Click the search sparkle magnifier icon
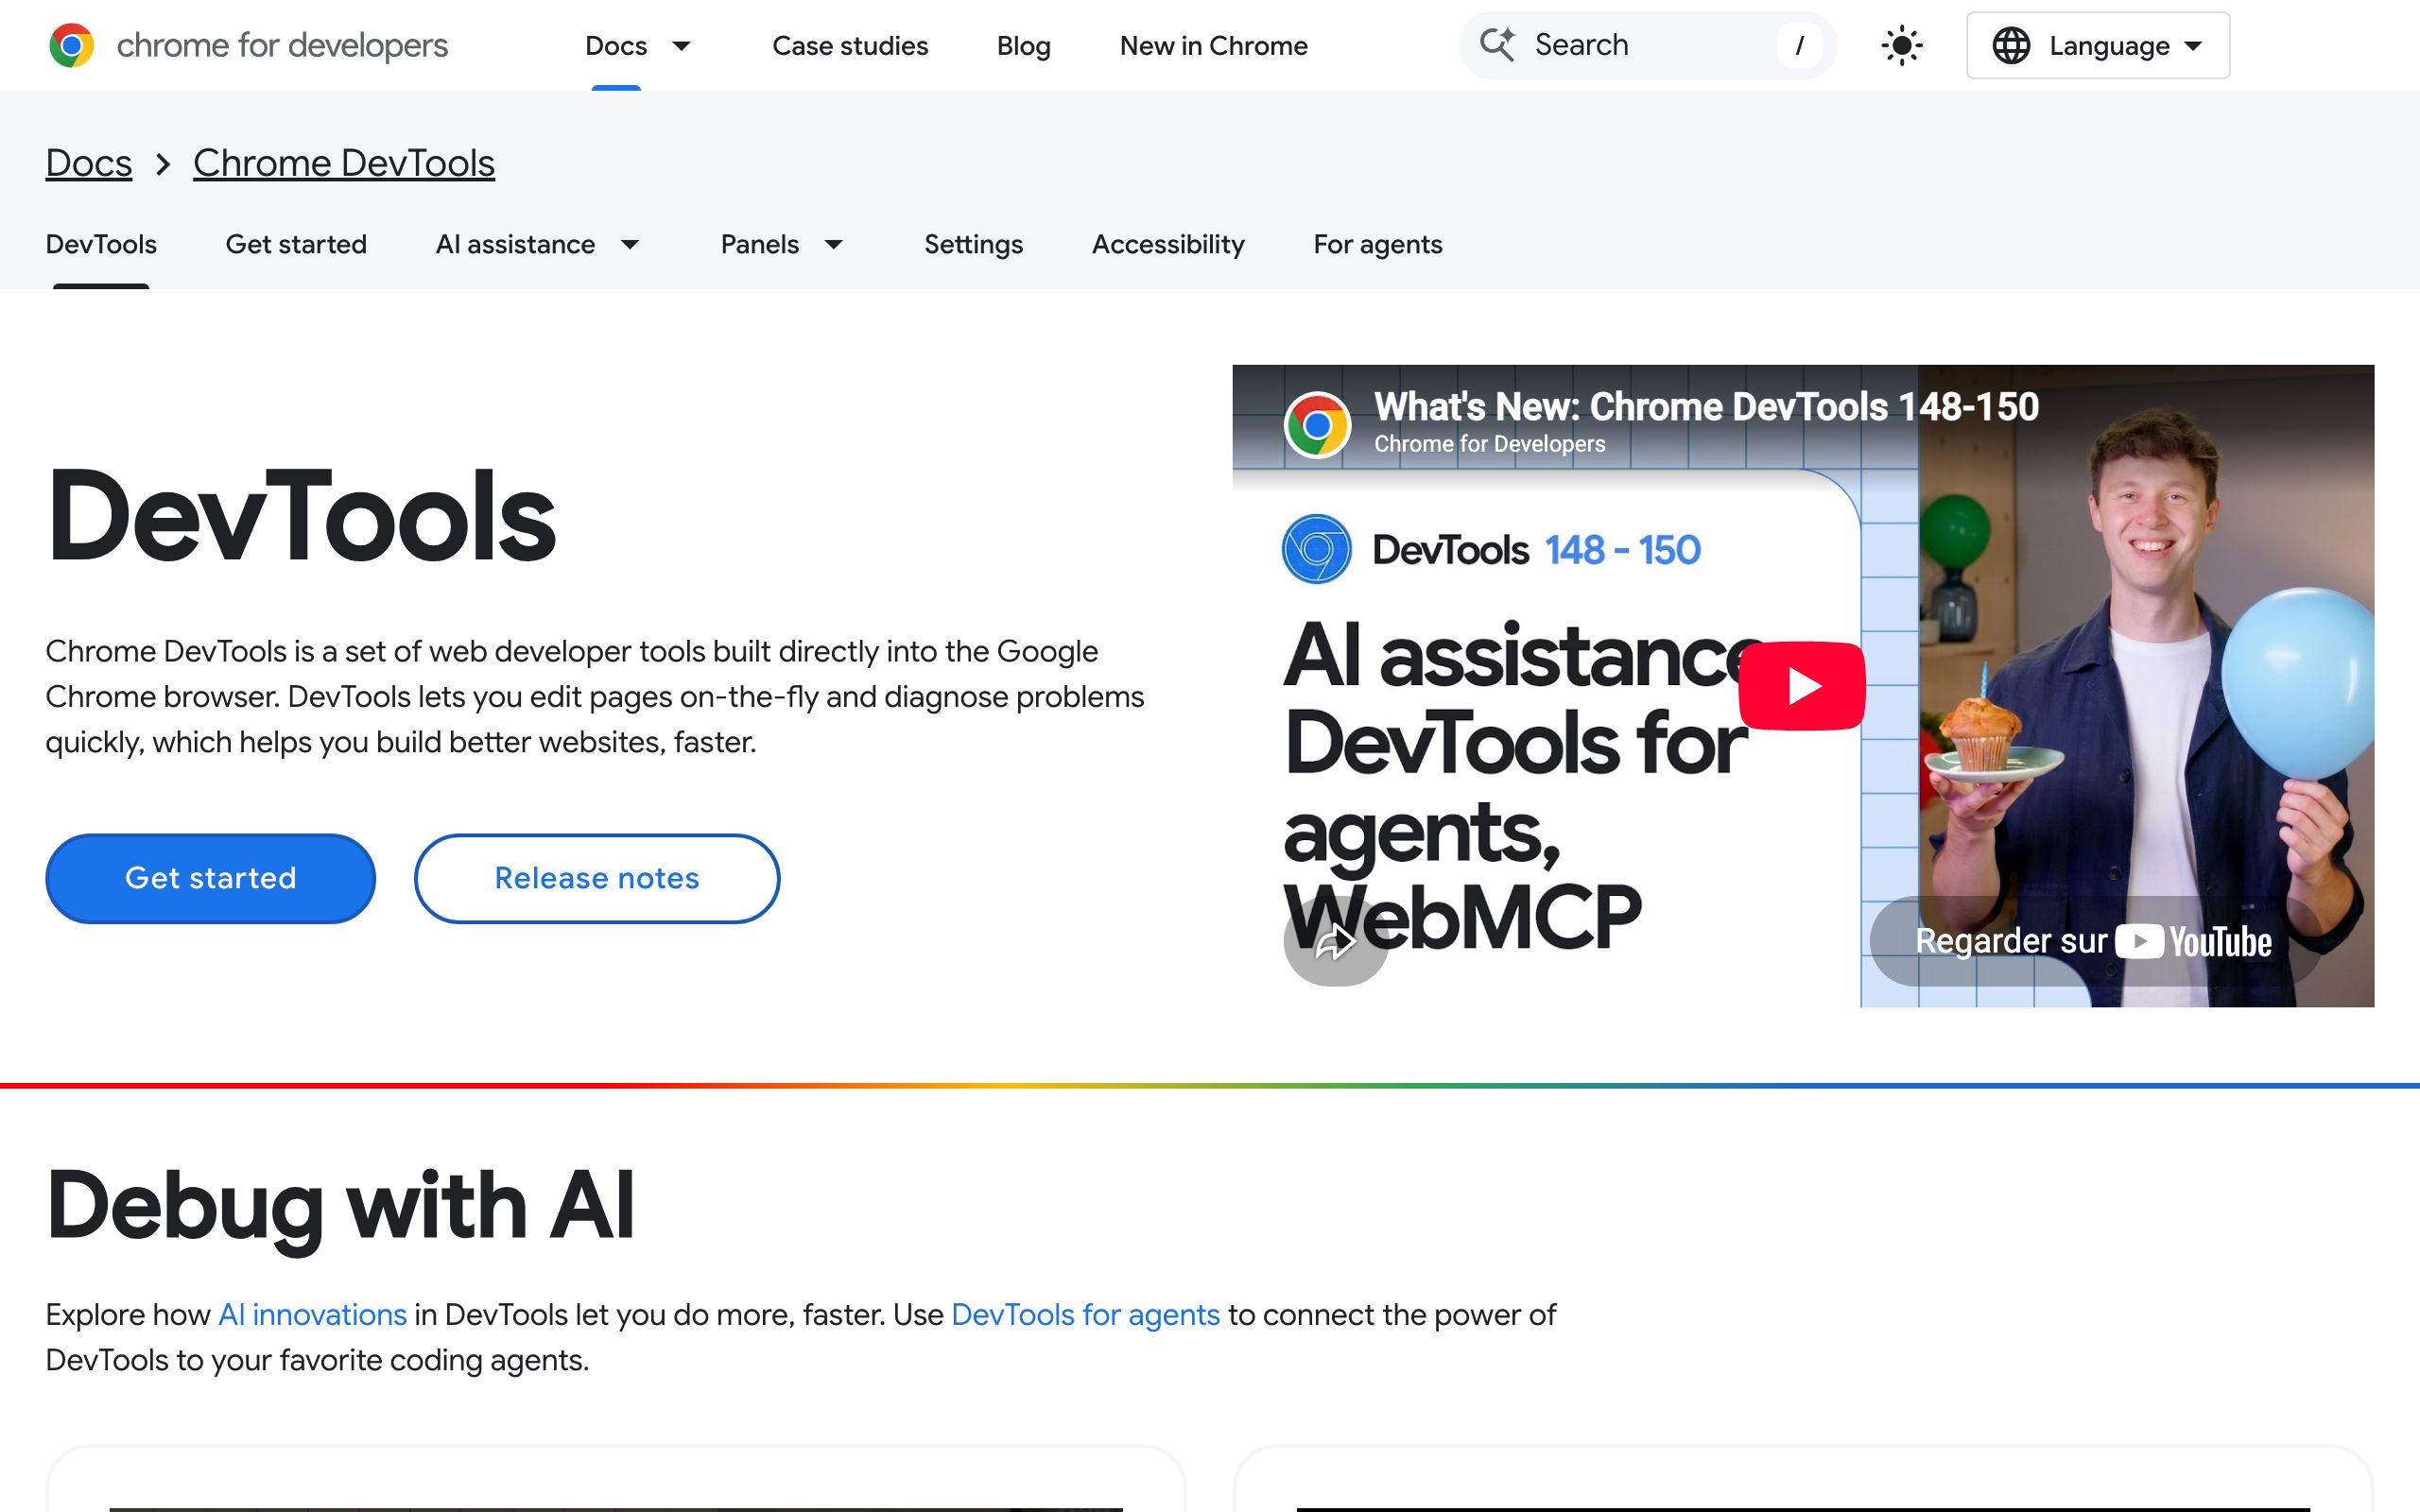The width and height of the screenshot is (2420, 1512). (1497, 45)
